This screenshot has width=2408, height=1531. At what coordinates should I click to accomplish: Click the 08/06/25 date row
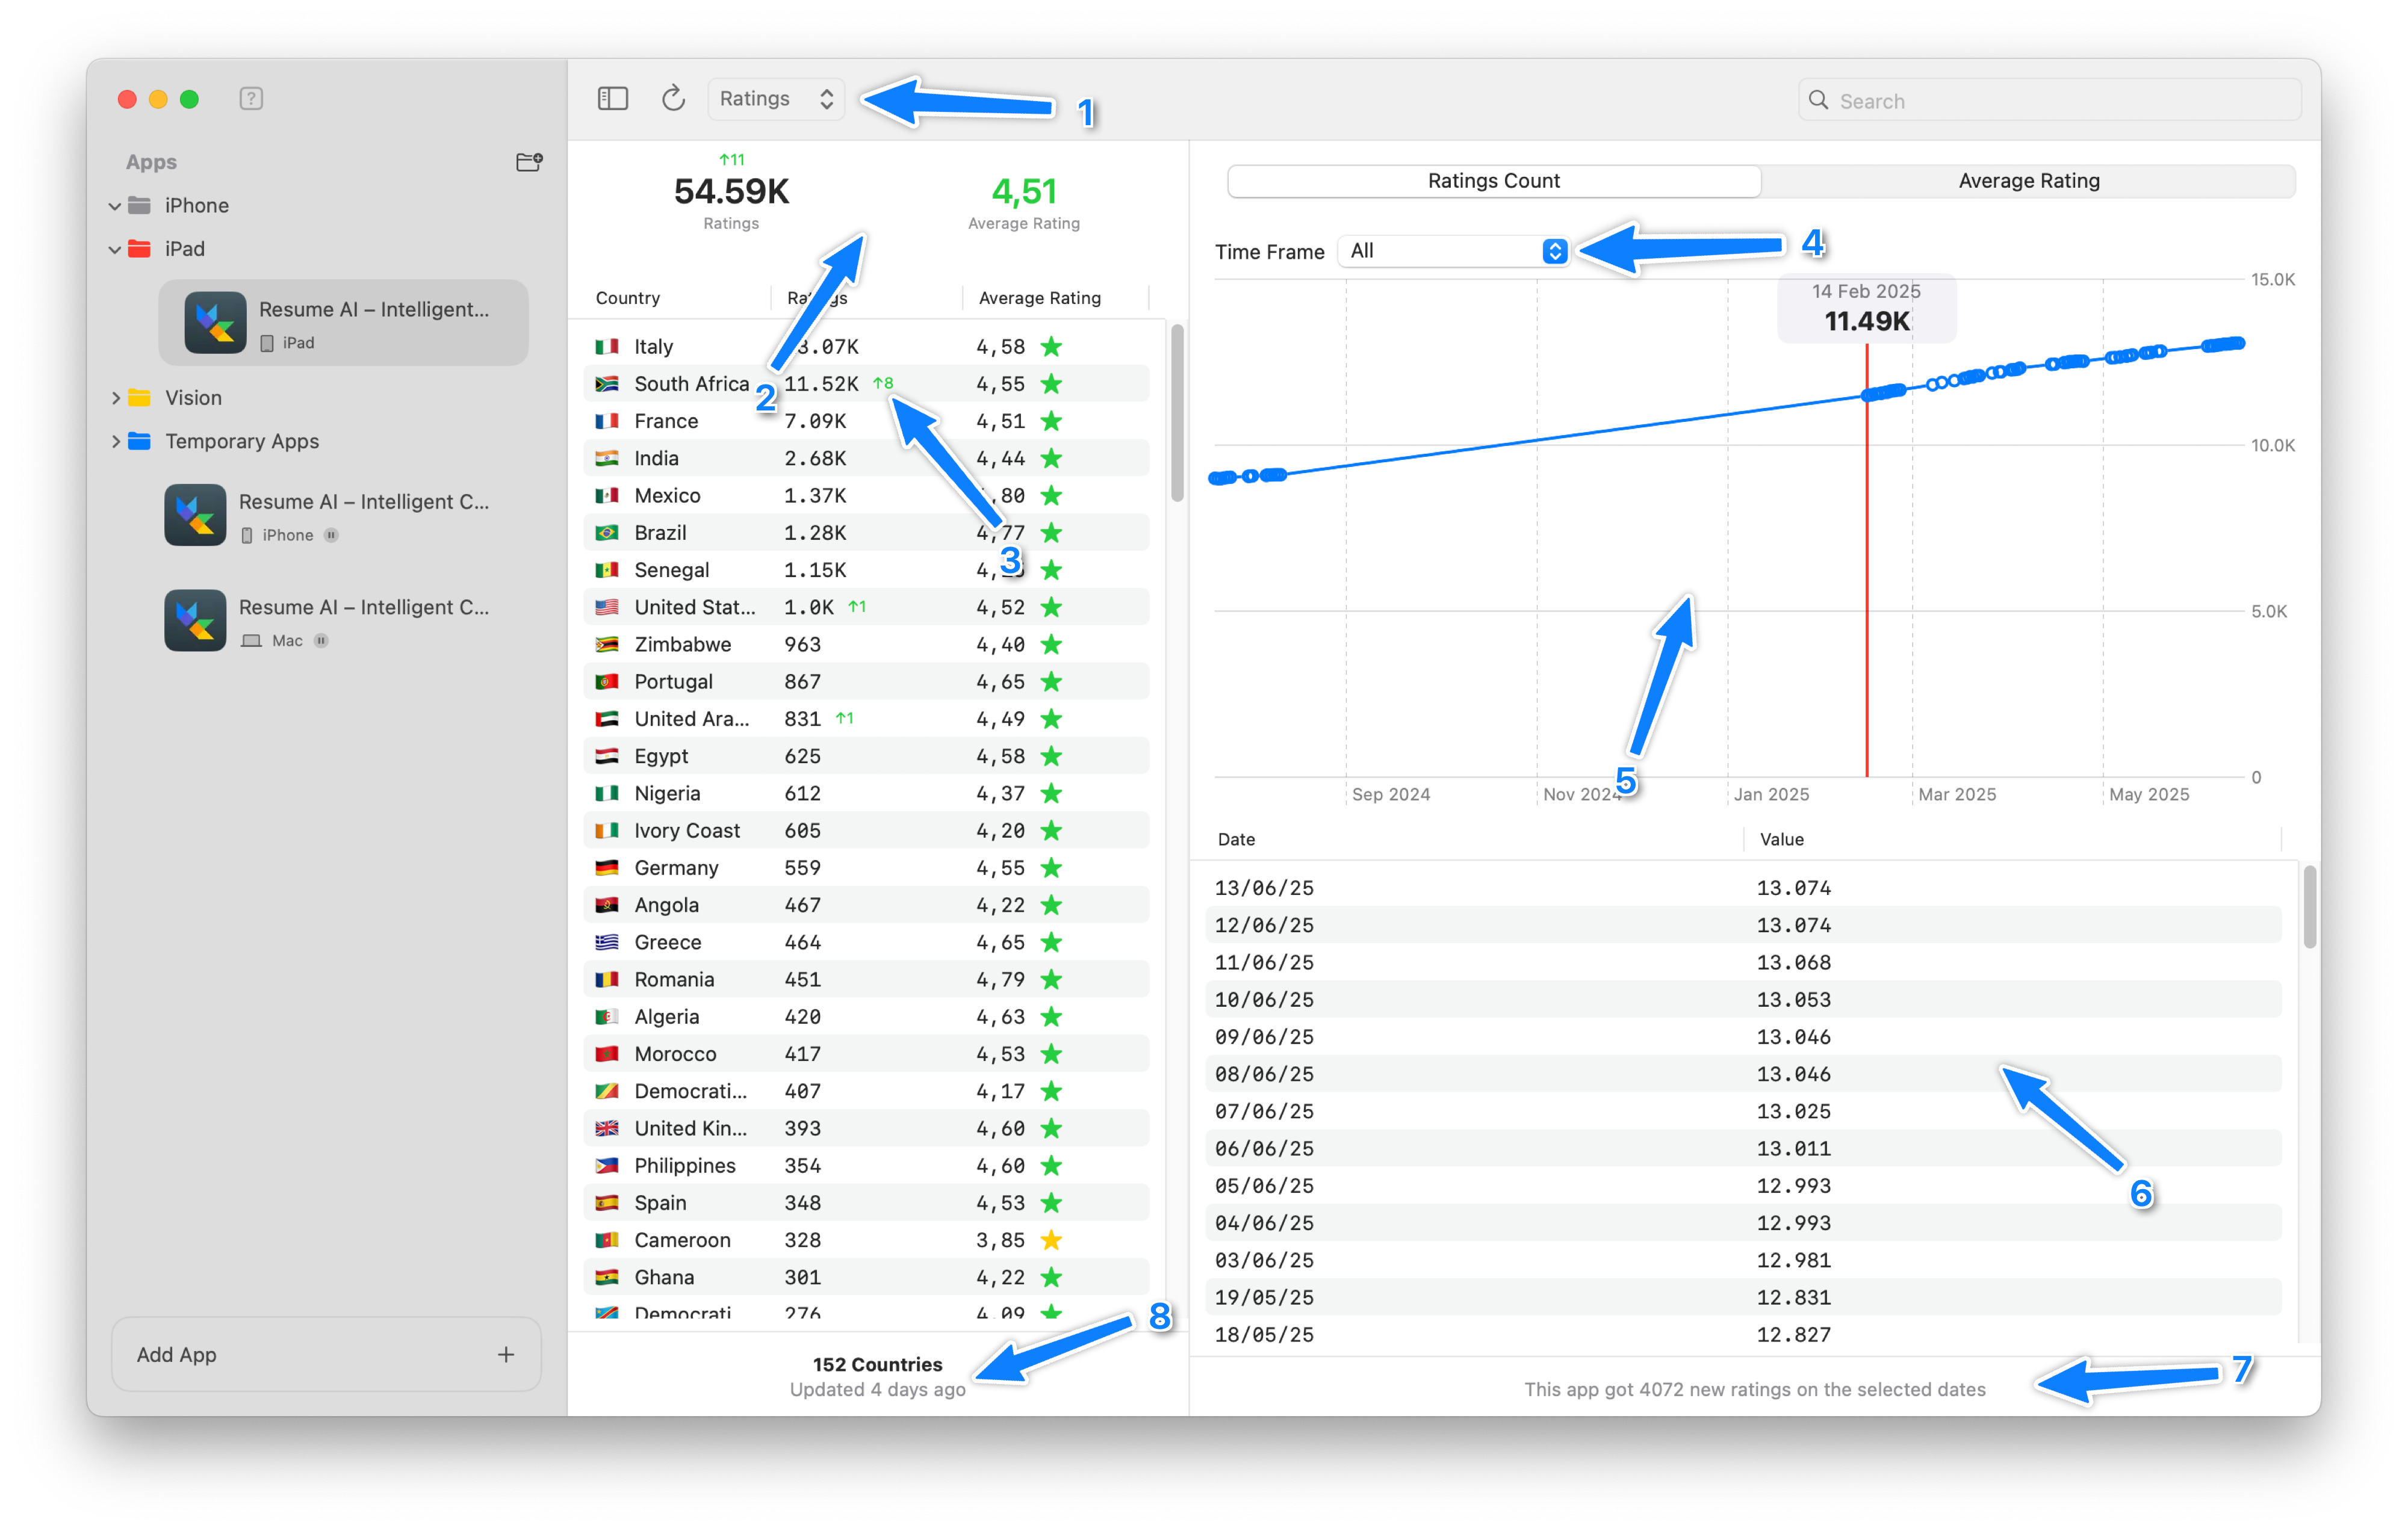1743,1074
